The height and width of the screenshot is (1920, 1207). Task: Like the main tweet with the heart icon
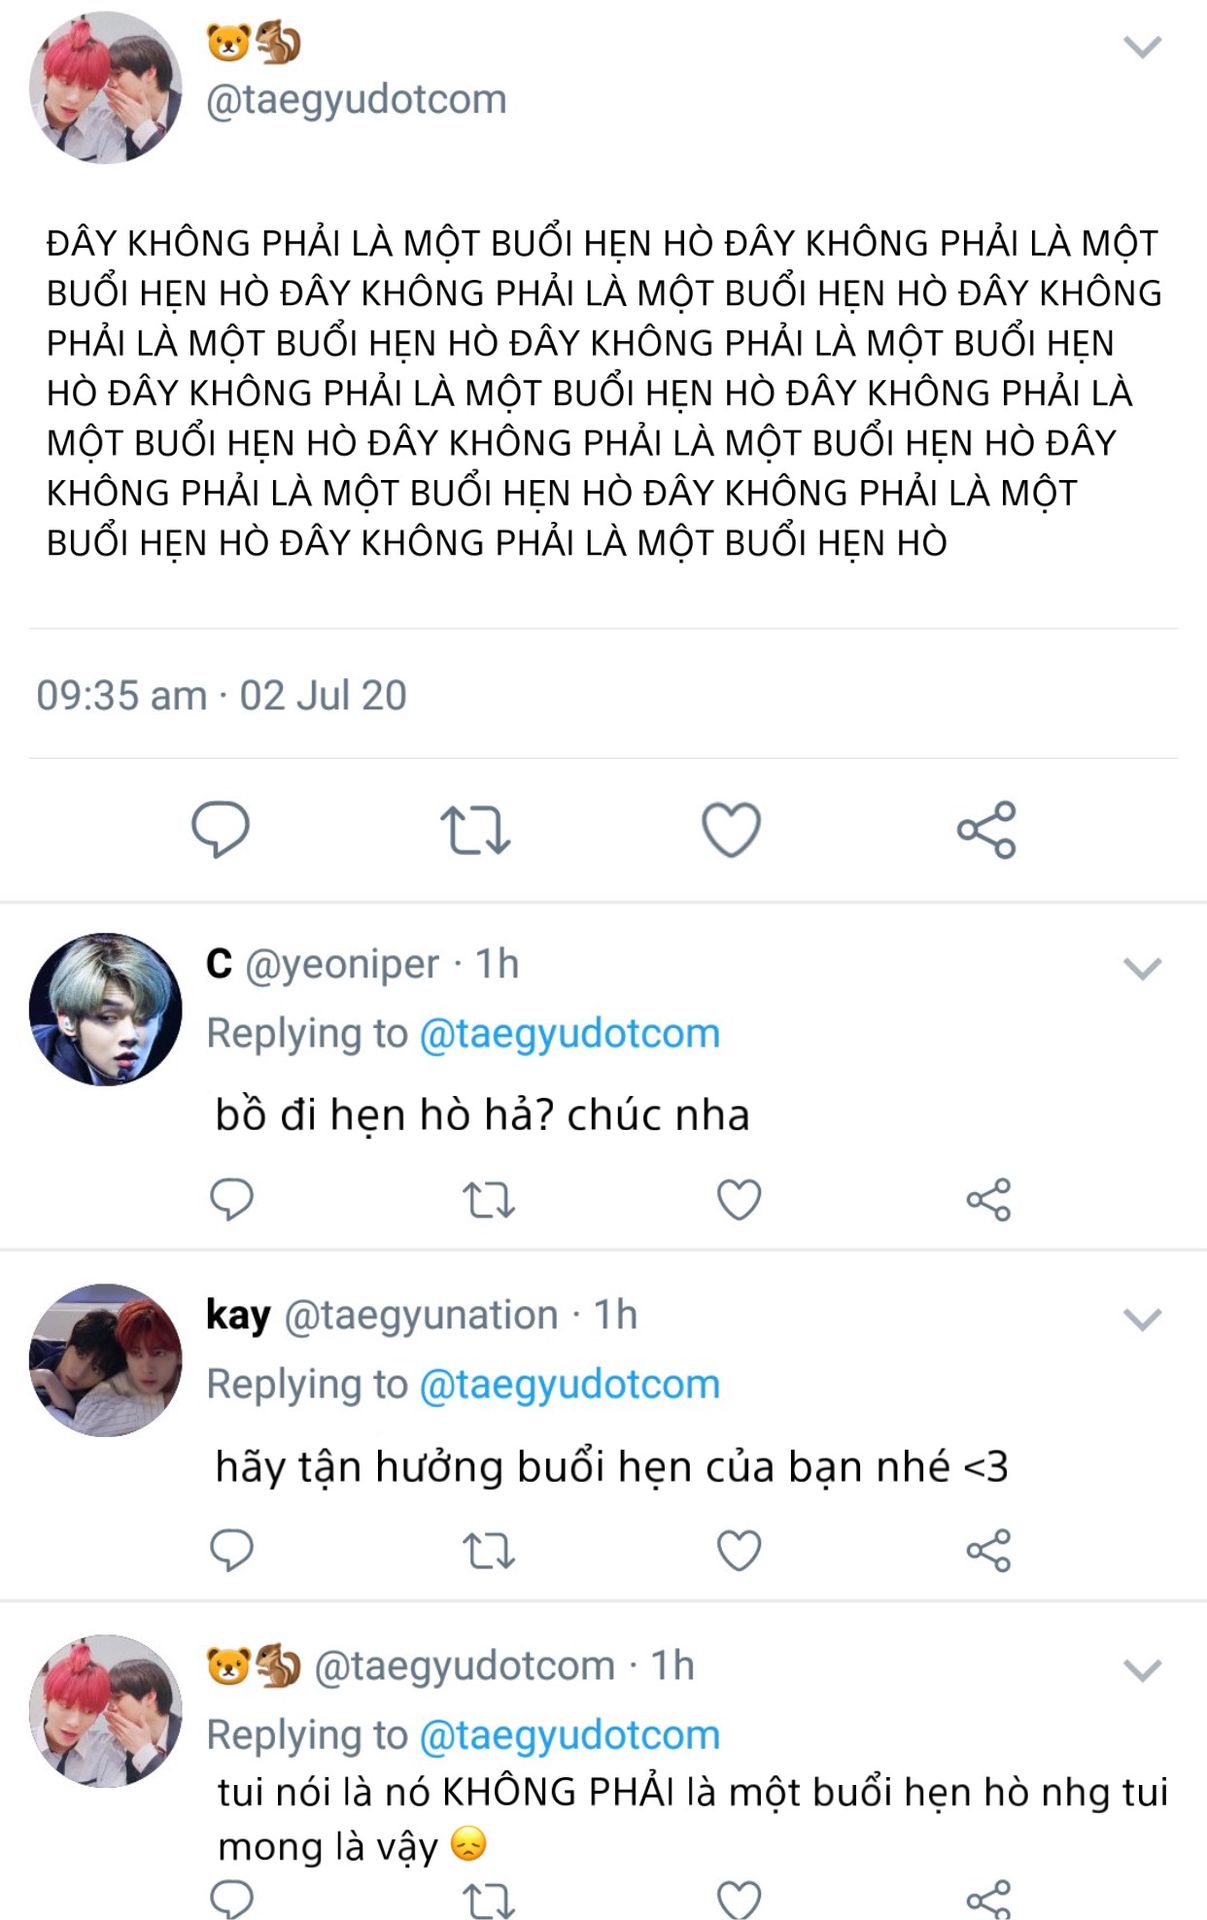(731, 829)
